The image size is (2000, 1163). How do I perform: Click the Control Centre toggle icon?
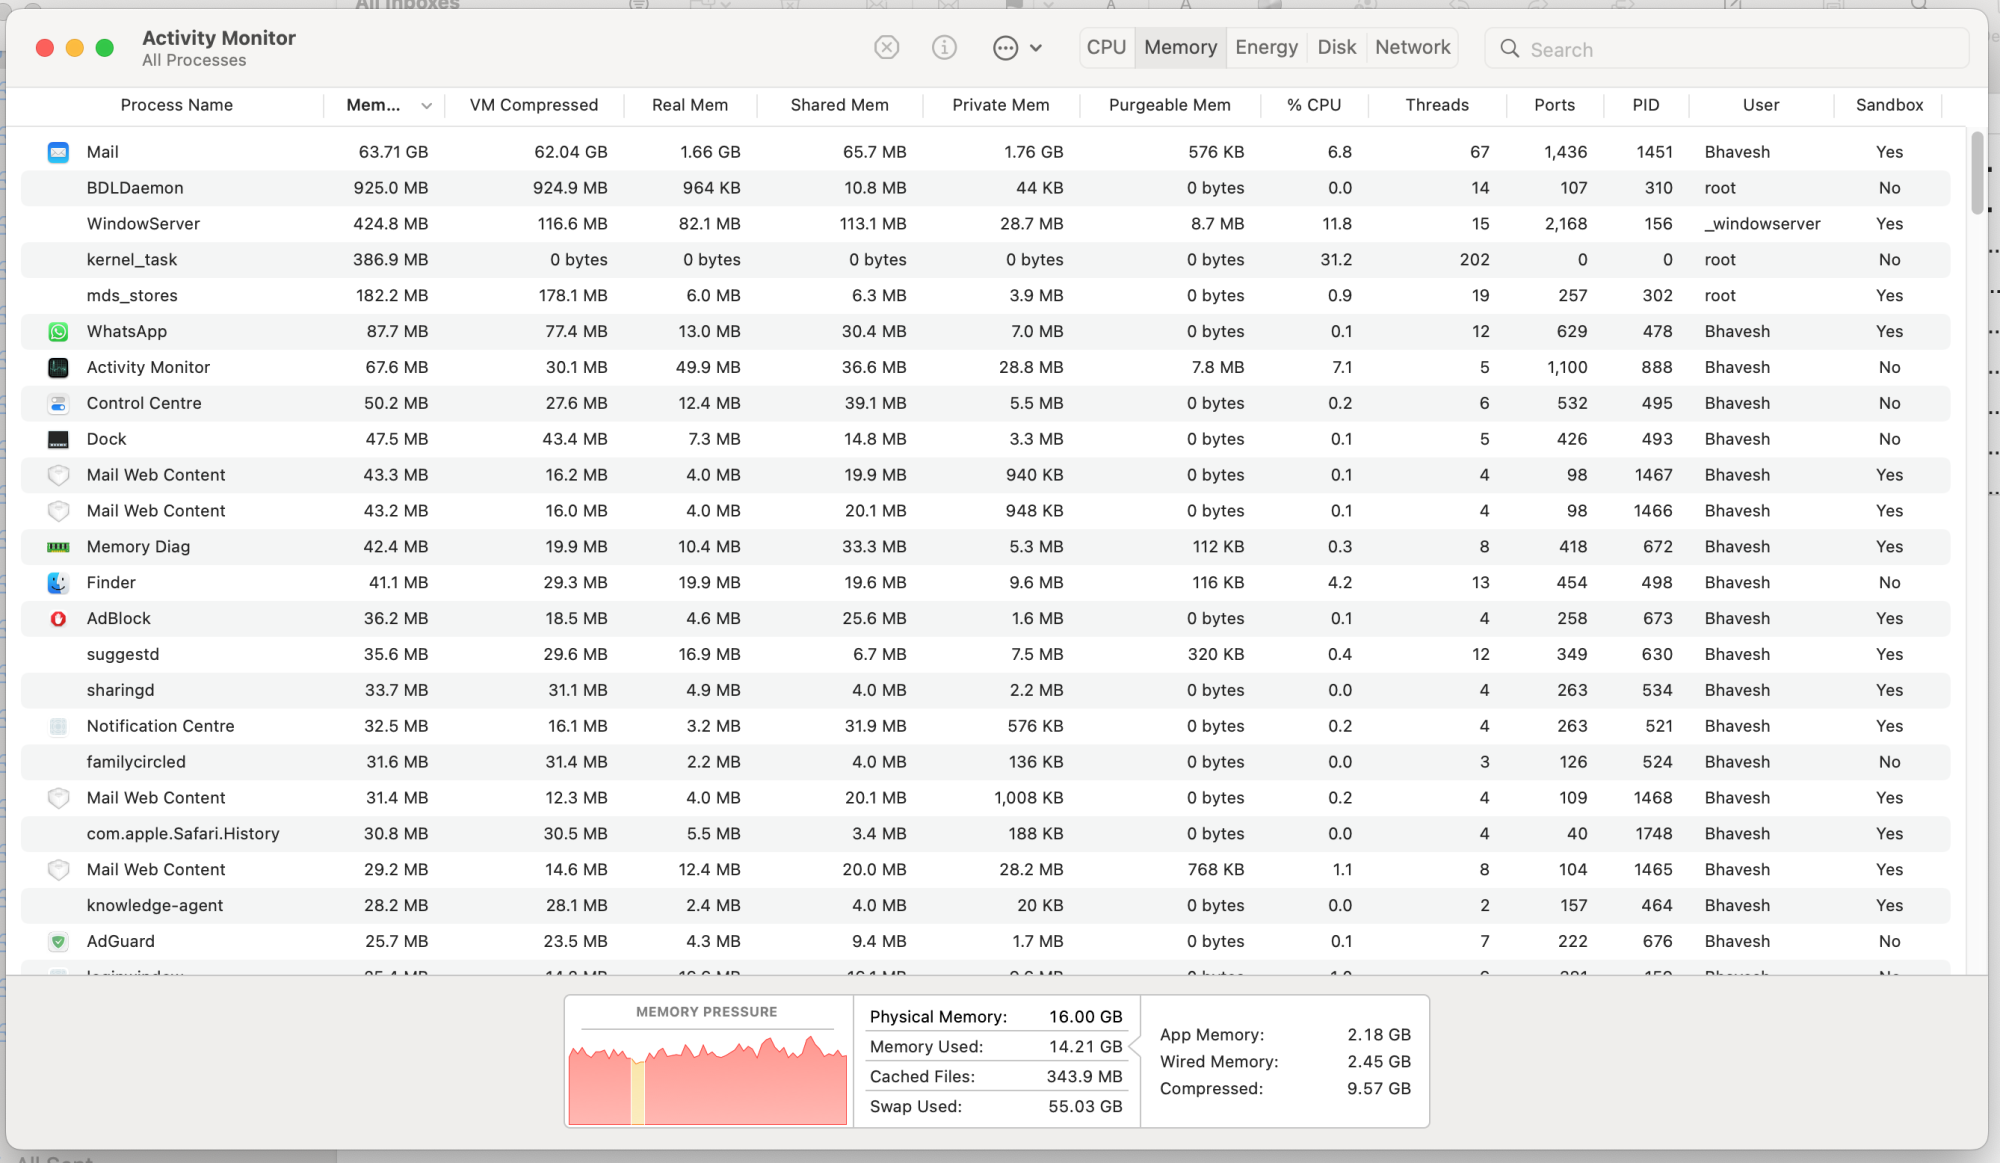(58, 403)
